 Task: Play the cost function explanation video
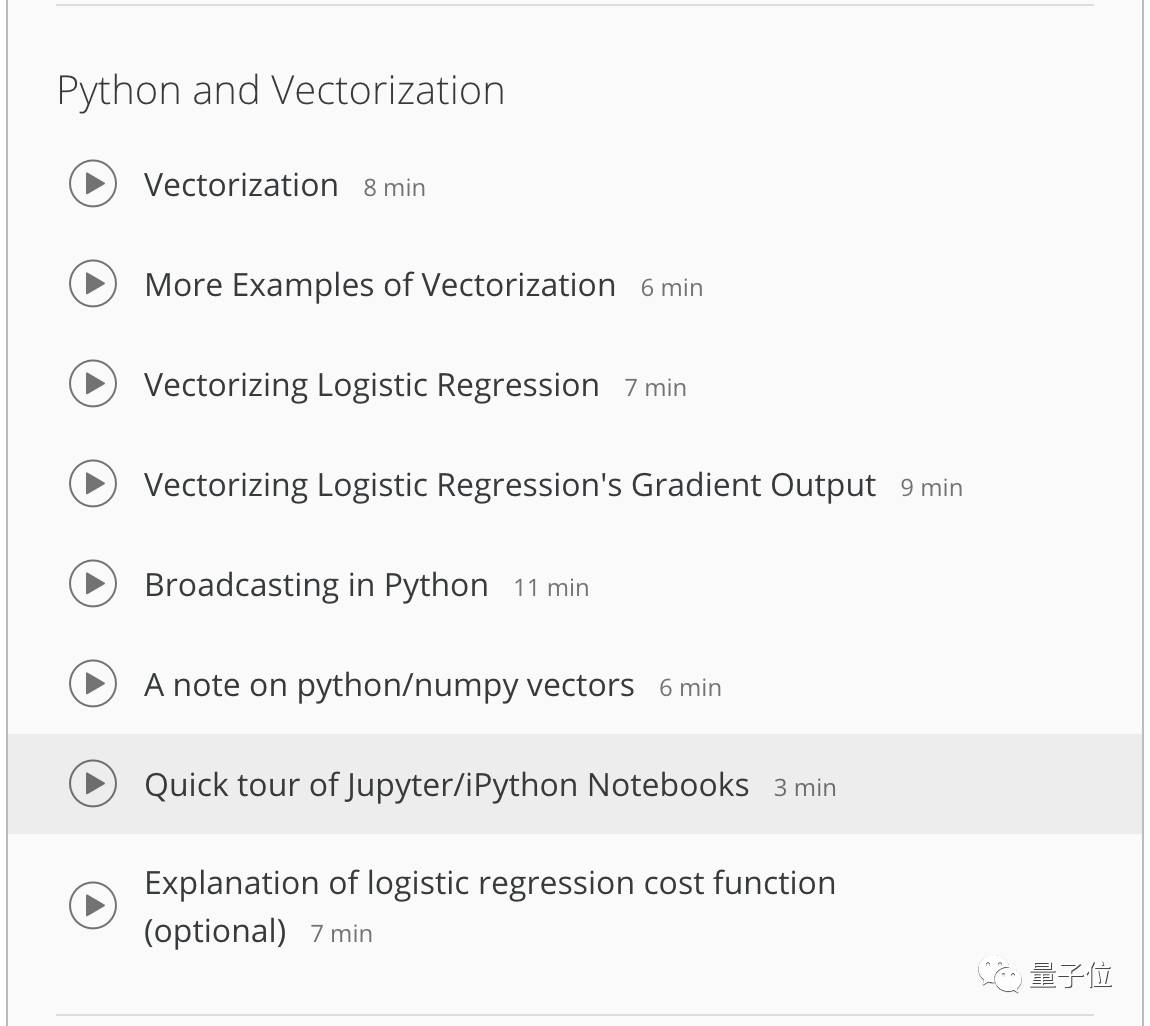93,906
